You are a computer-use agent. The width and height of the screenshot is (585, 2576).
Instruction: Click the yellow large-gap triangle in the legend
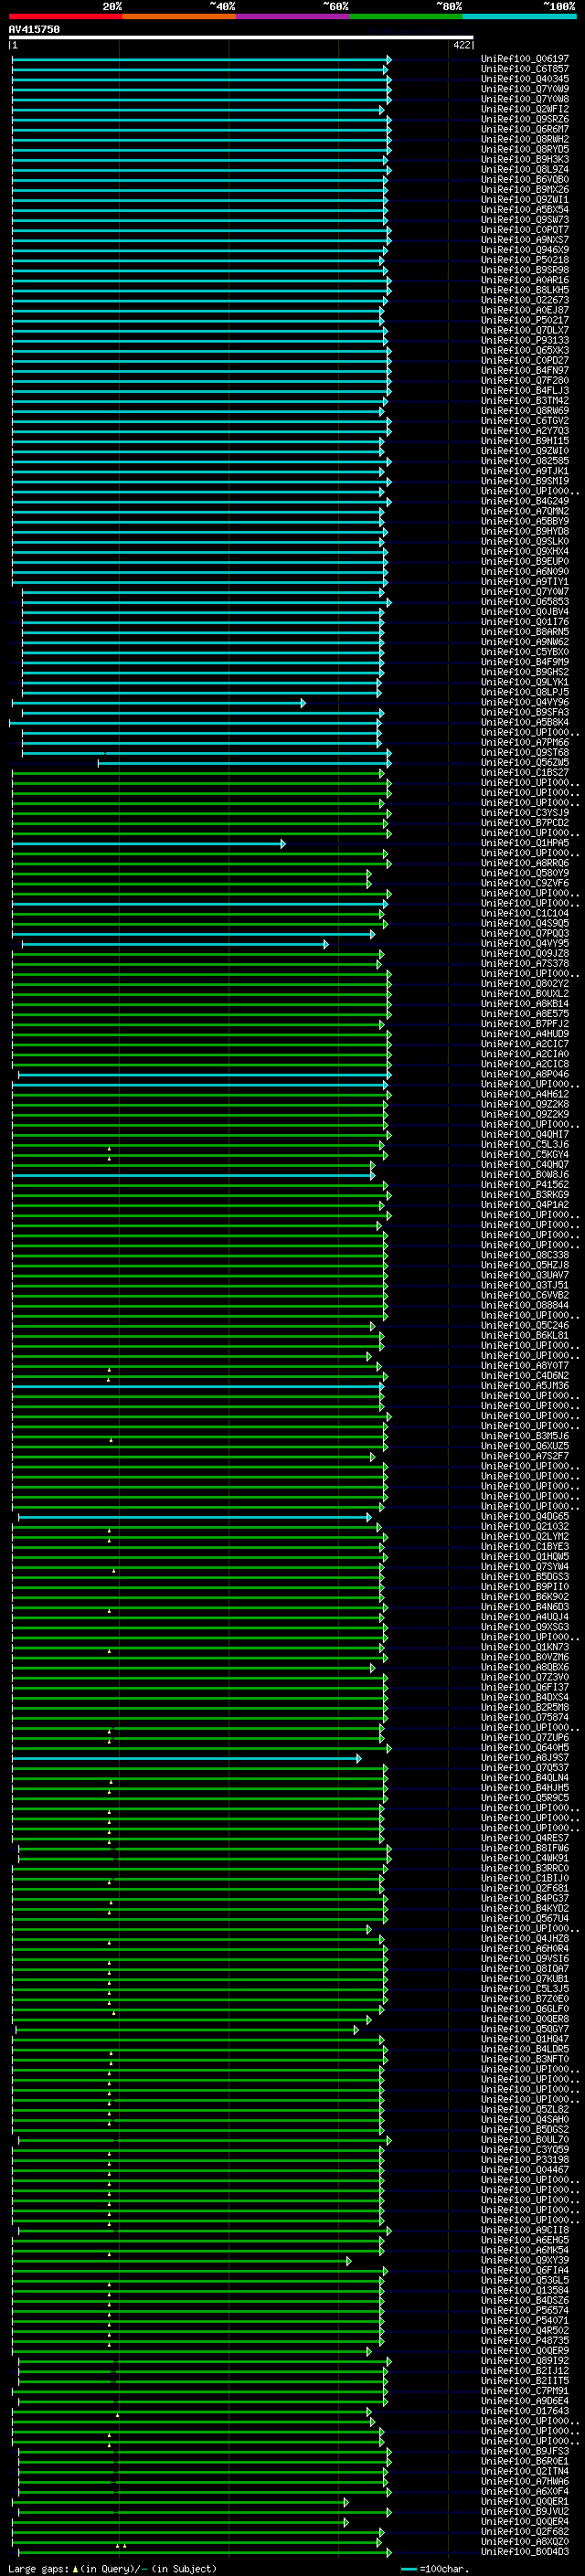(x=75, y=2568)
